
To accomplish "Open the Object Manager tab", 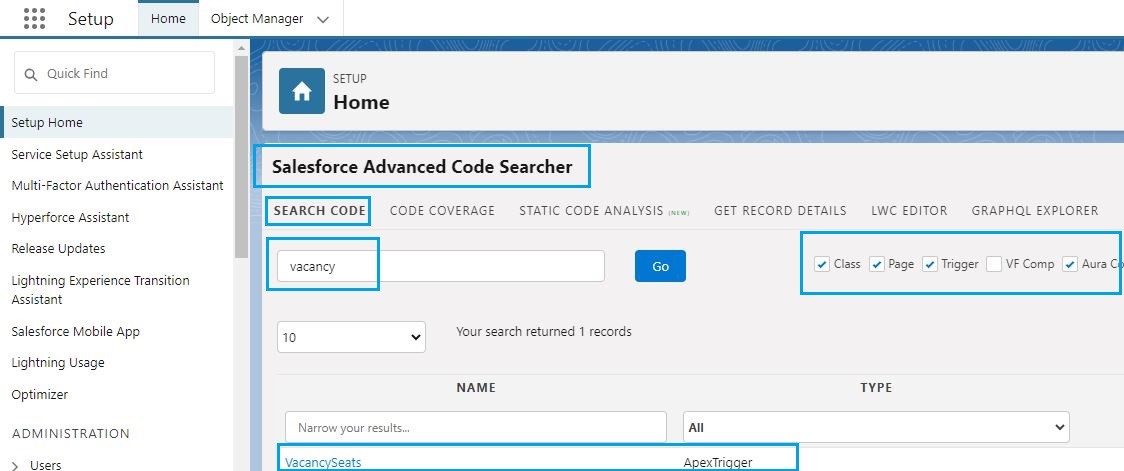I will tap(257, 19).
